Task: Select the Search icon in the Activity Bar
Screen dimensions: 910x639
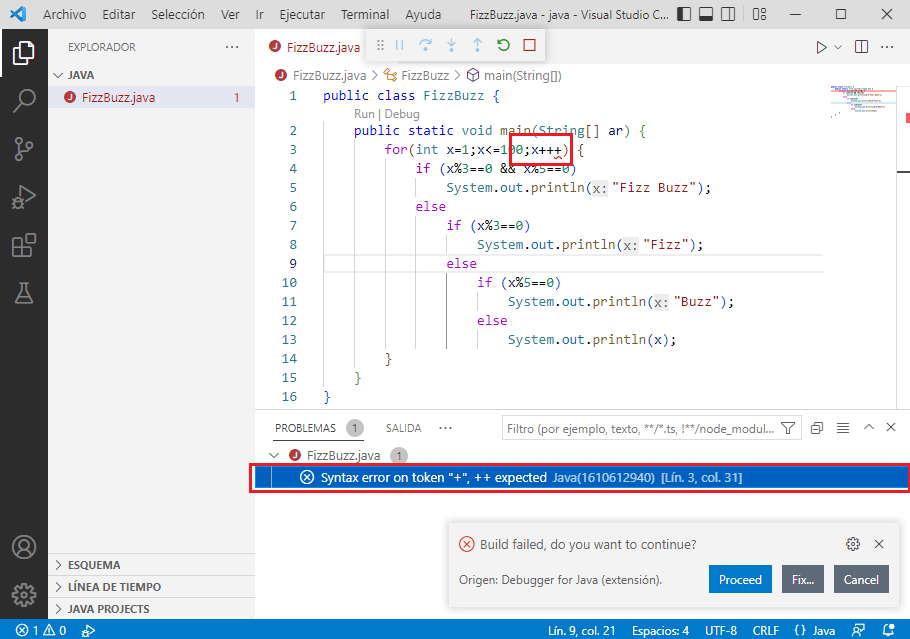Action: 22,100
